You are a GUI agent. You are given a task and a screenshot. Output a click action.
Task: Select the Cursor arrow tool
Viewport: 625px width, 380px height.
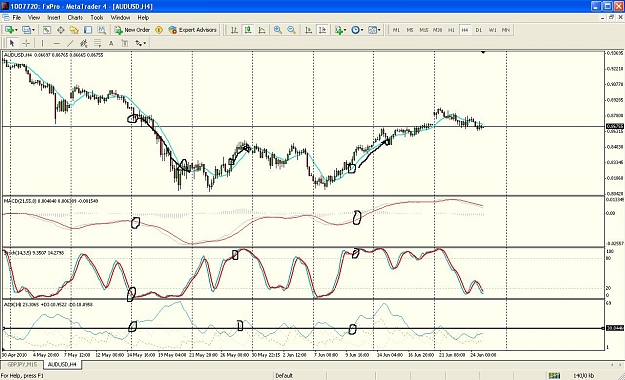click(12, 43)
